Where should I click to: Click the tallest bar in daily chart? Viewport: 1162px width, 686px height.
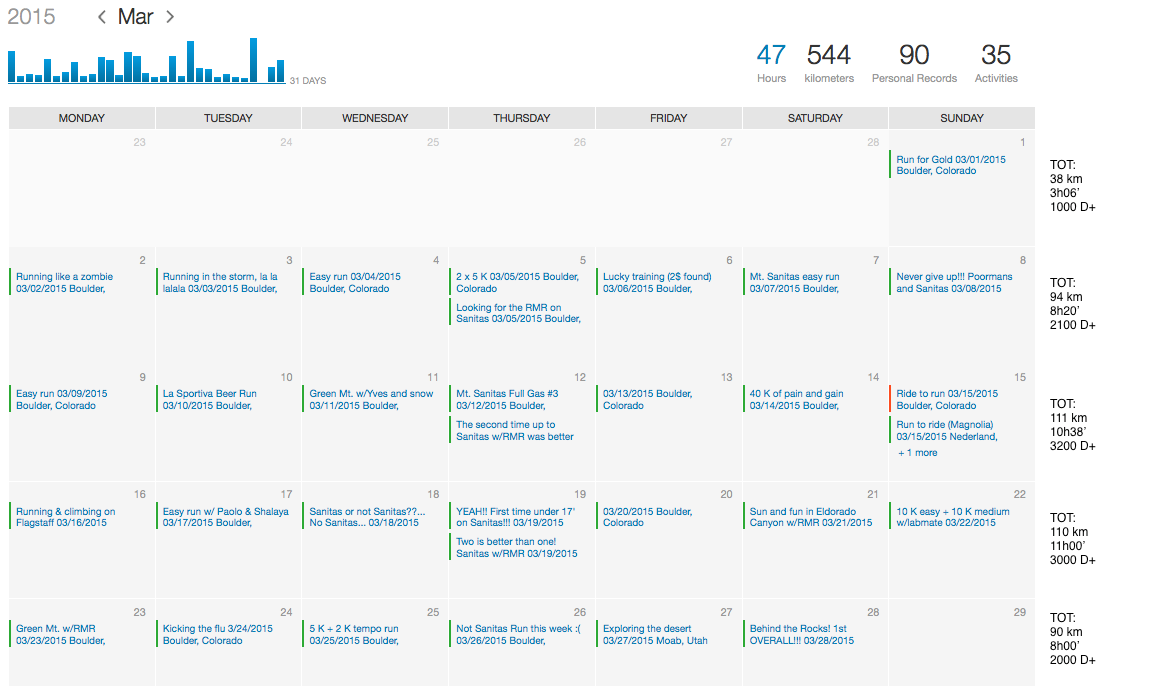tap(254, 60)
